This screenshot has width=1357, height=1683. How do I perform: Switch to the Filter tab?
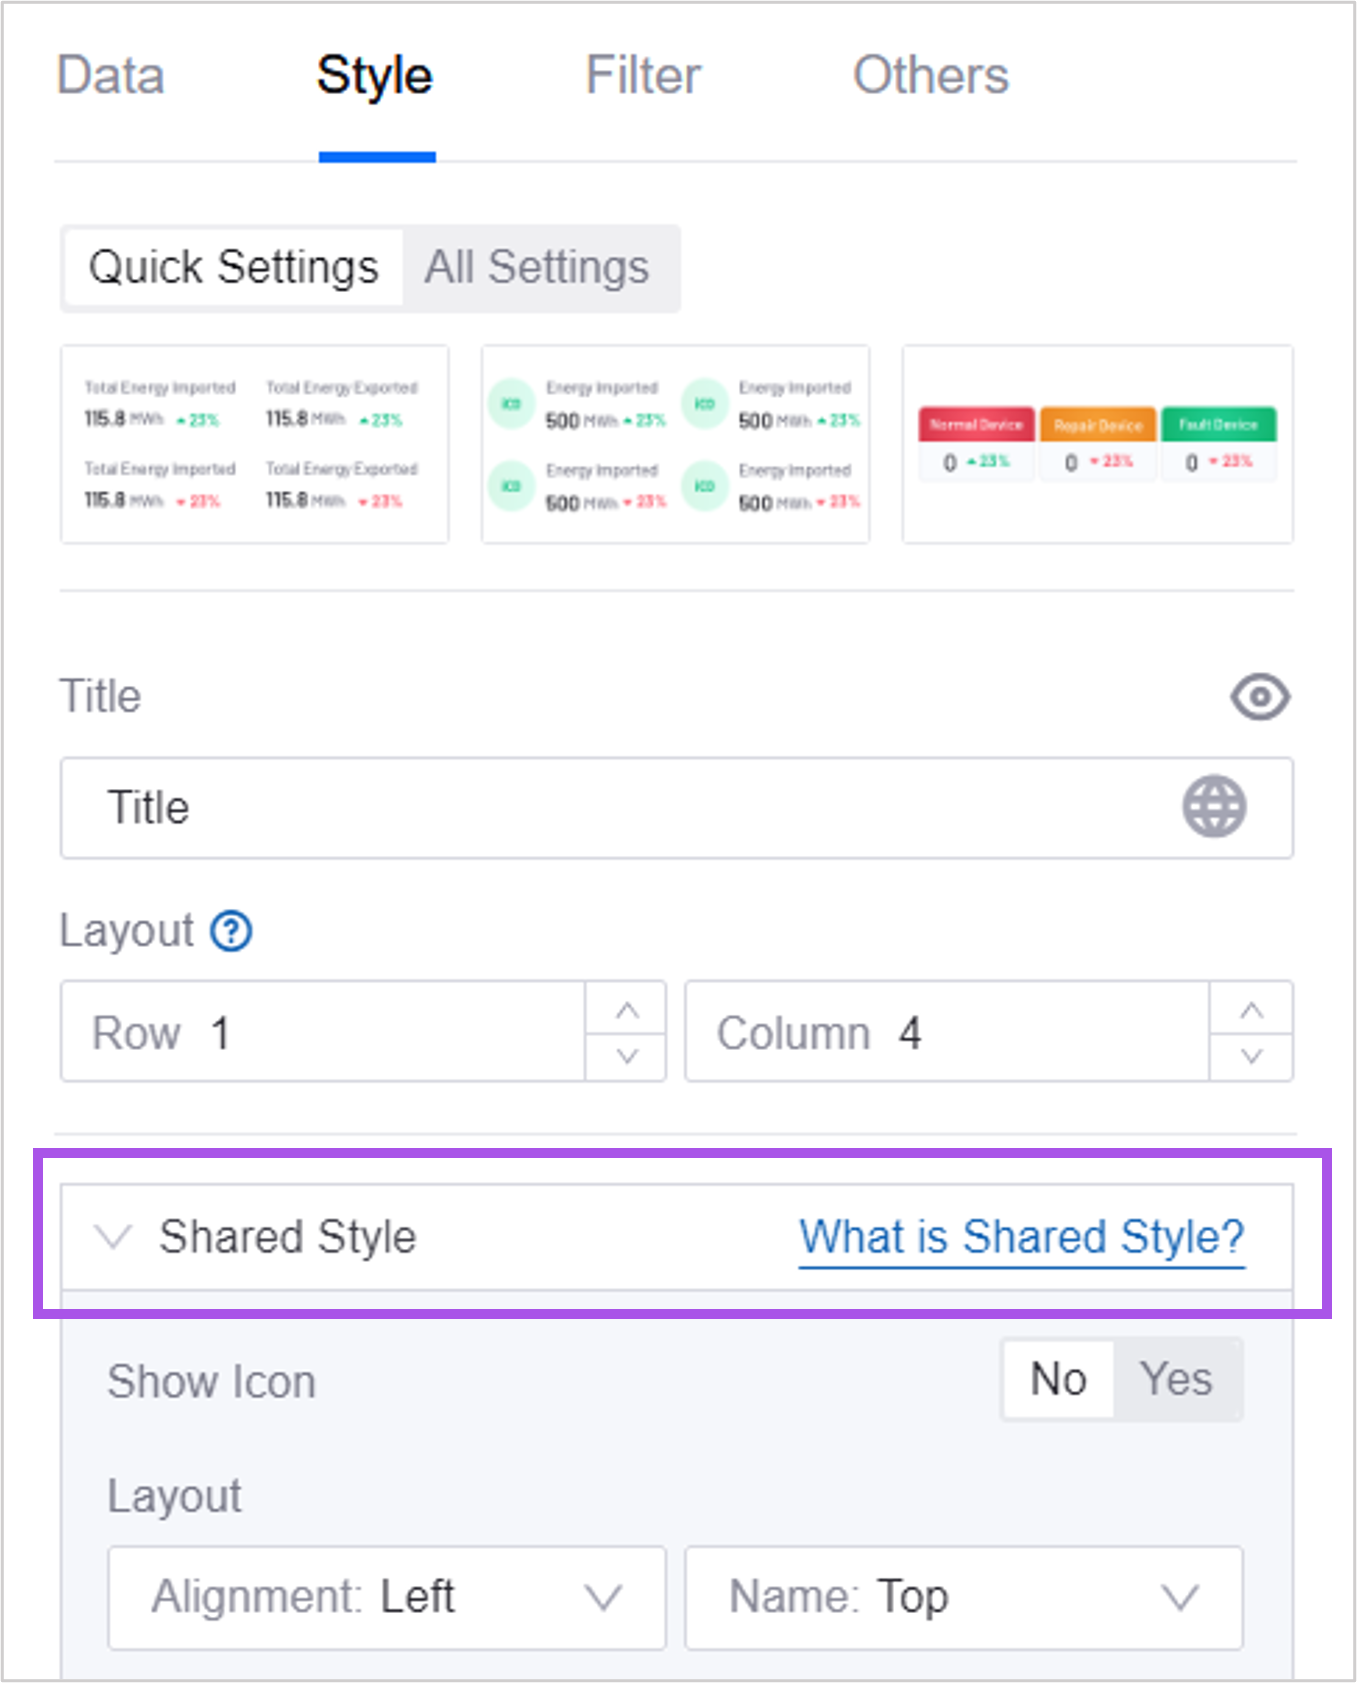643,76
